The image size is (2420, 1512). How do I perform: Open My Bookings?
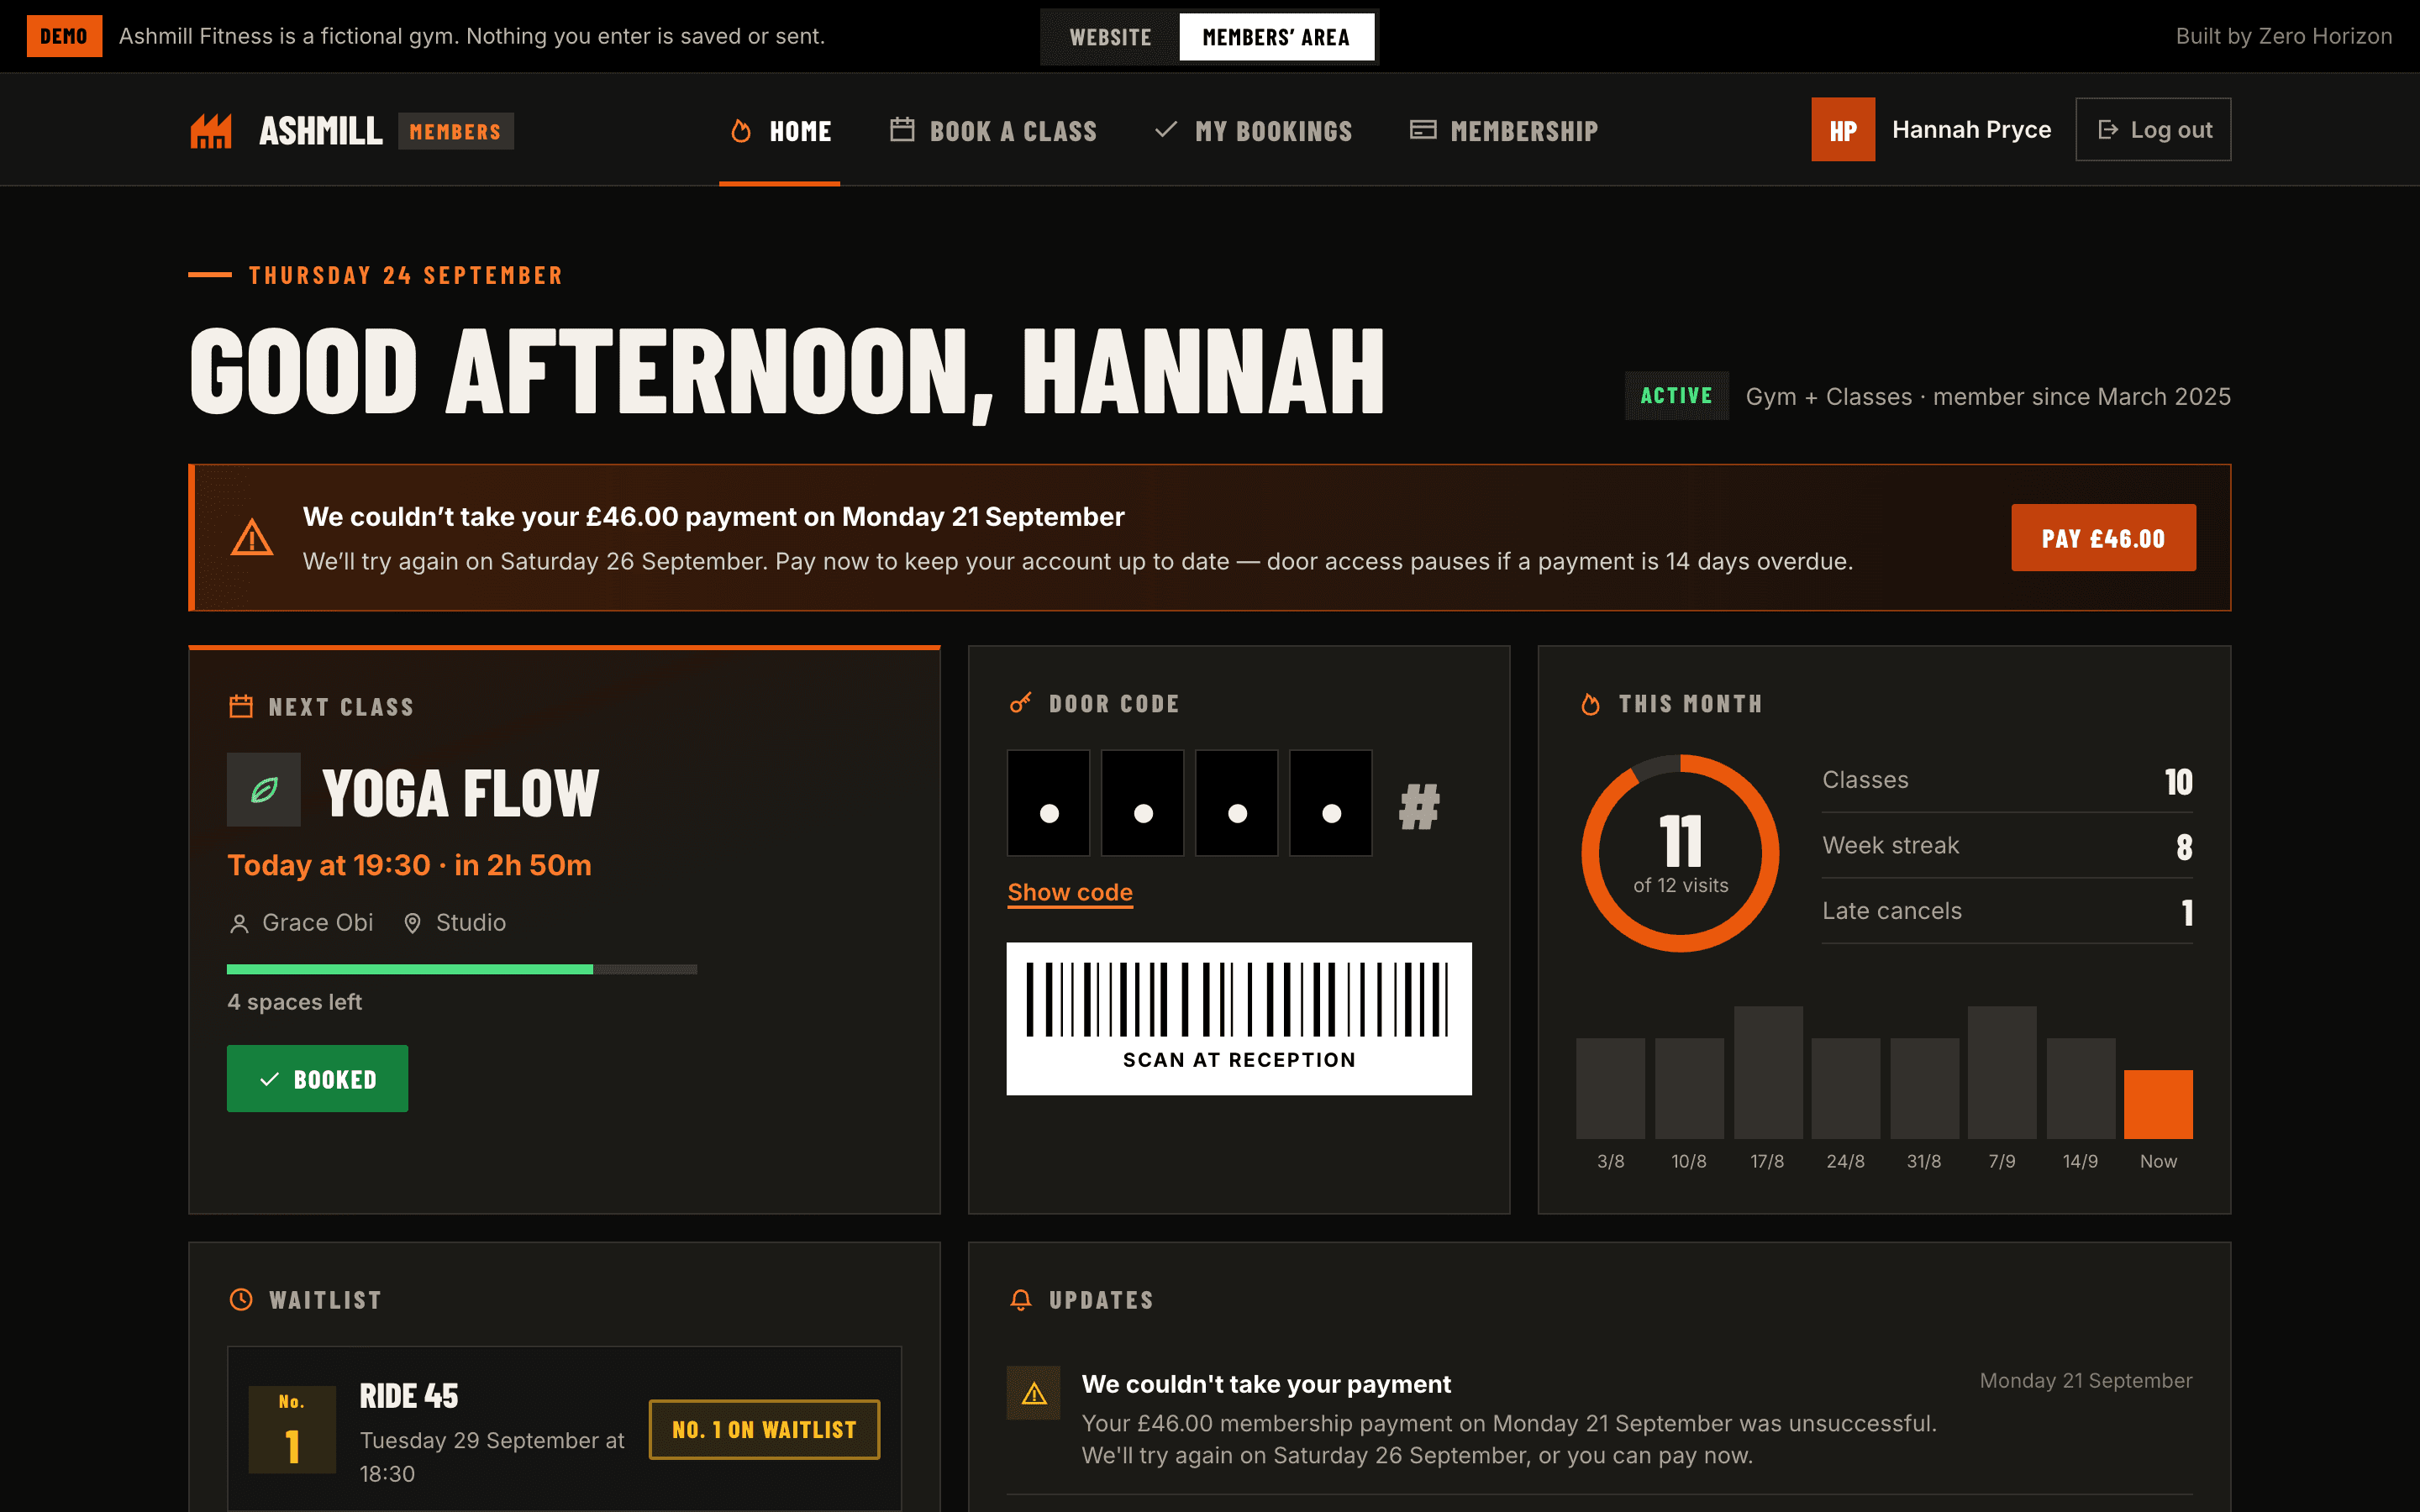pos(1253,131)
